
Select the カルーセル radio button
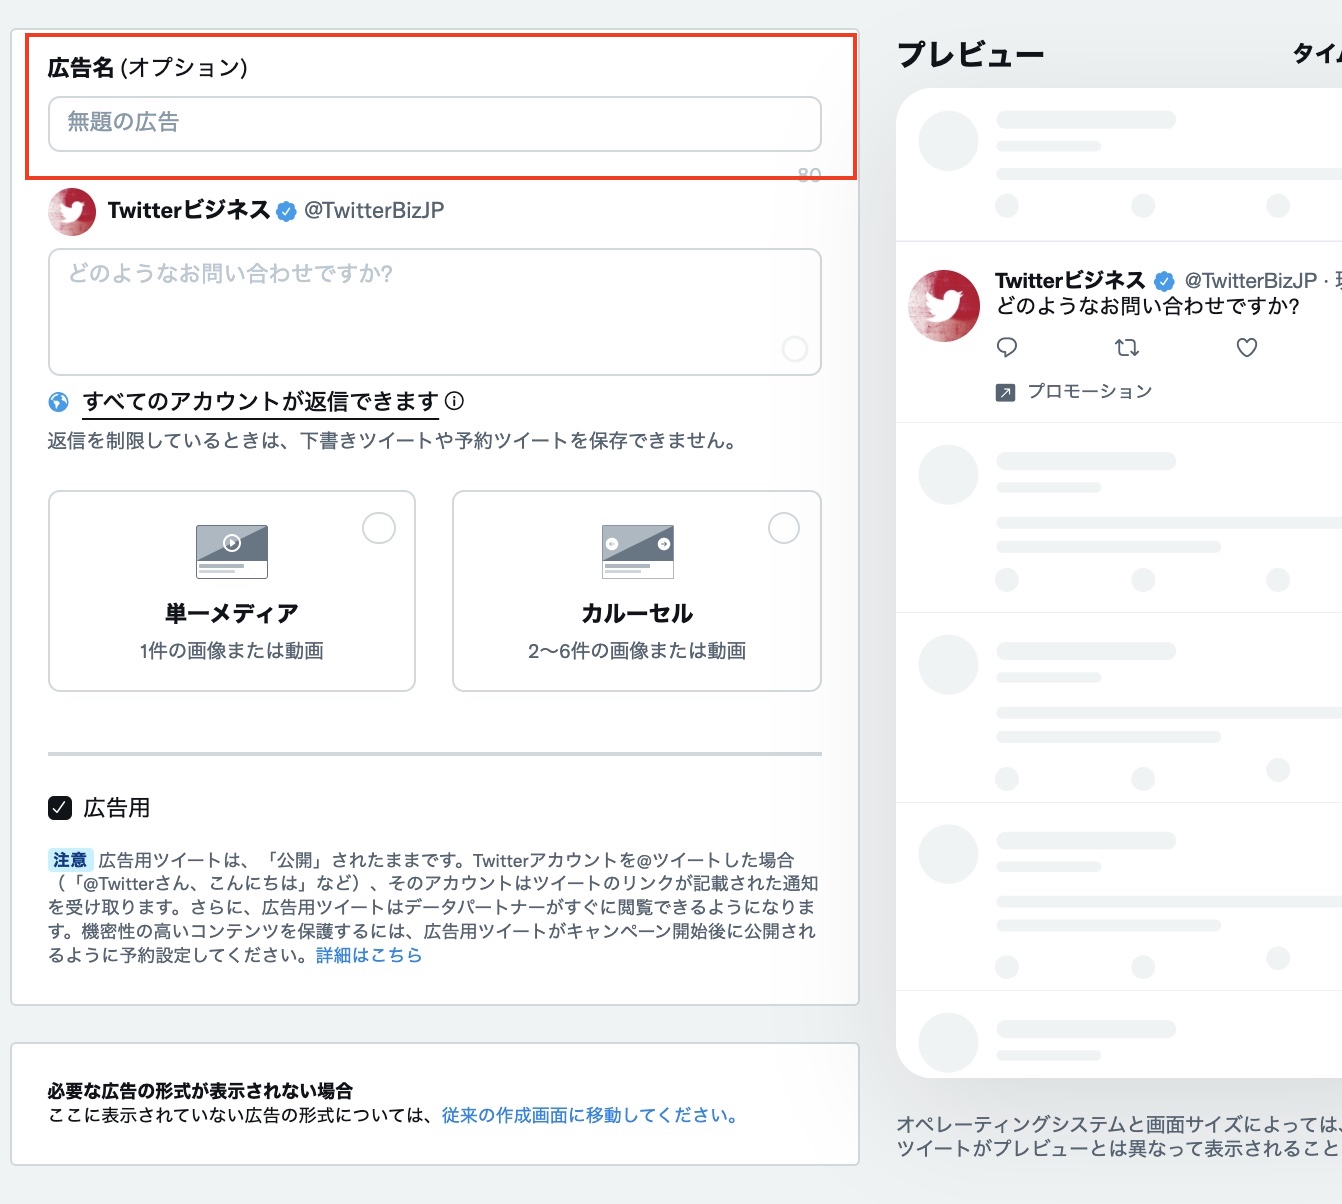[x=784, y=528]
